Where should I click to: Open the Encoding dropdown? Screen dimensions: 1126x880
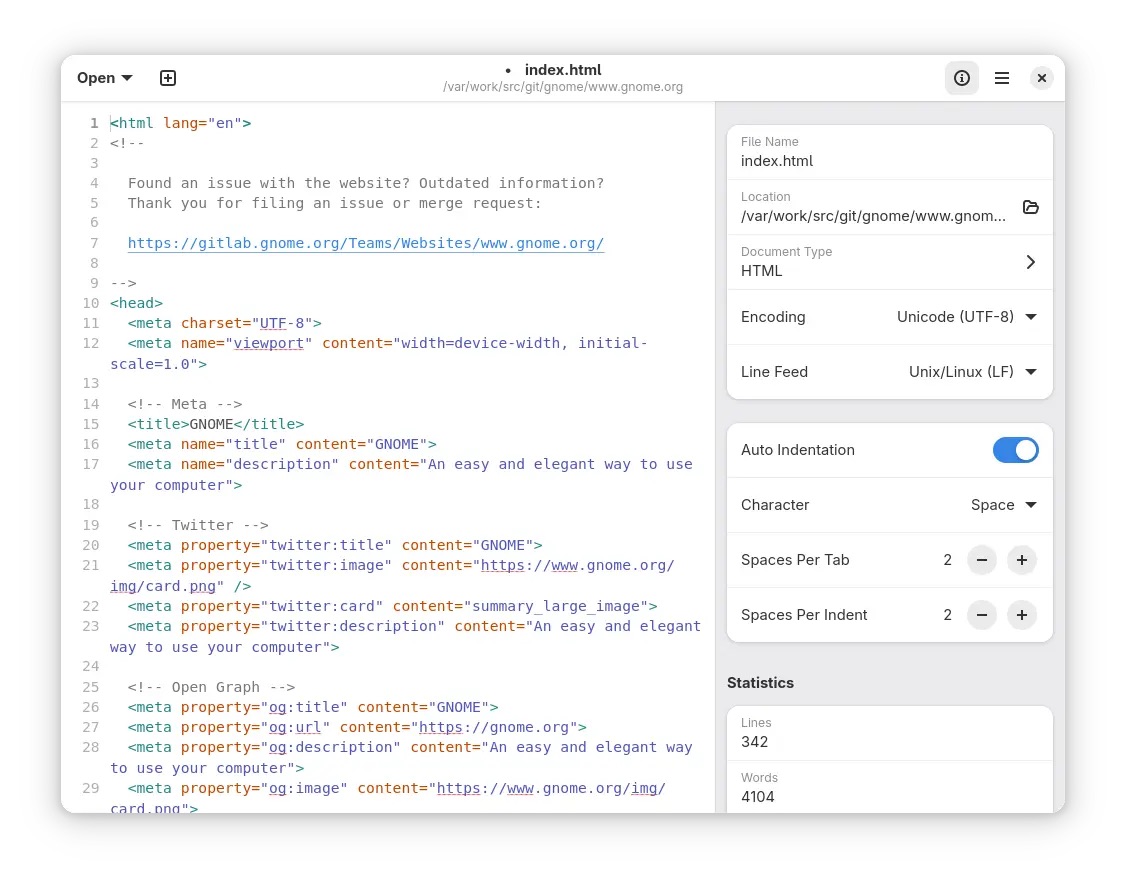coord(967,317)
